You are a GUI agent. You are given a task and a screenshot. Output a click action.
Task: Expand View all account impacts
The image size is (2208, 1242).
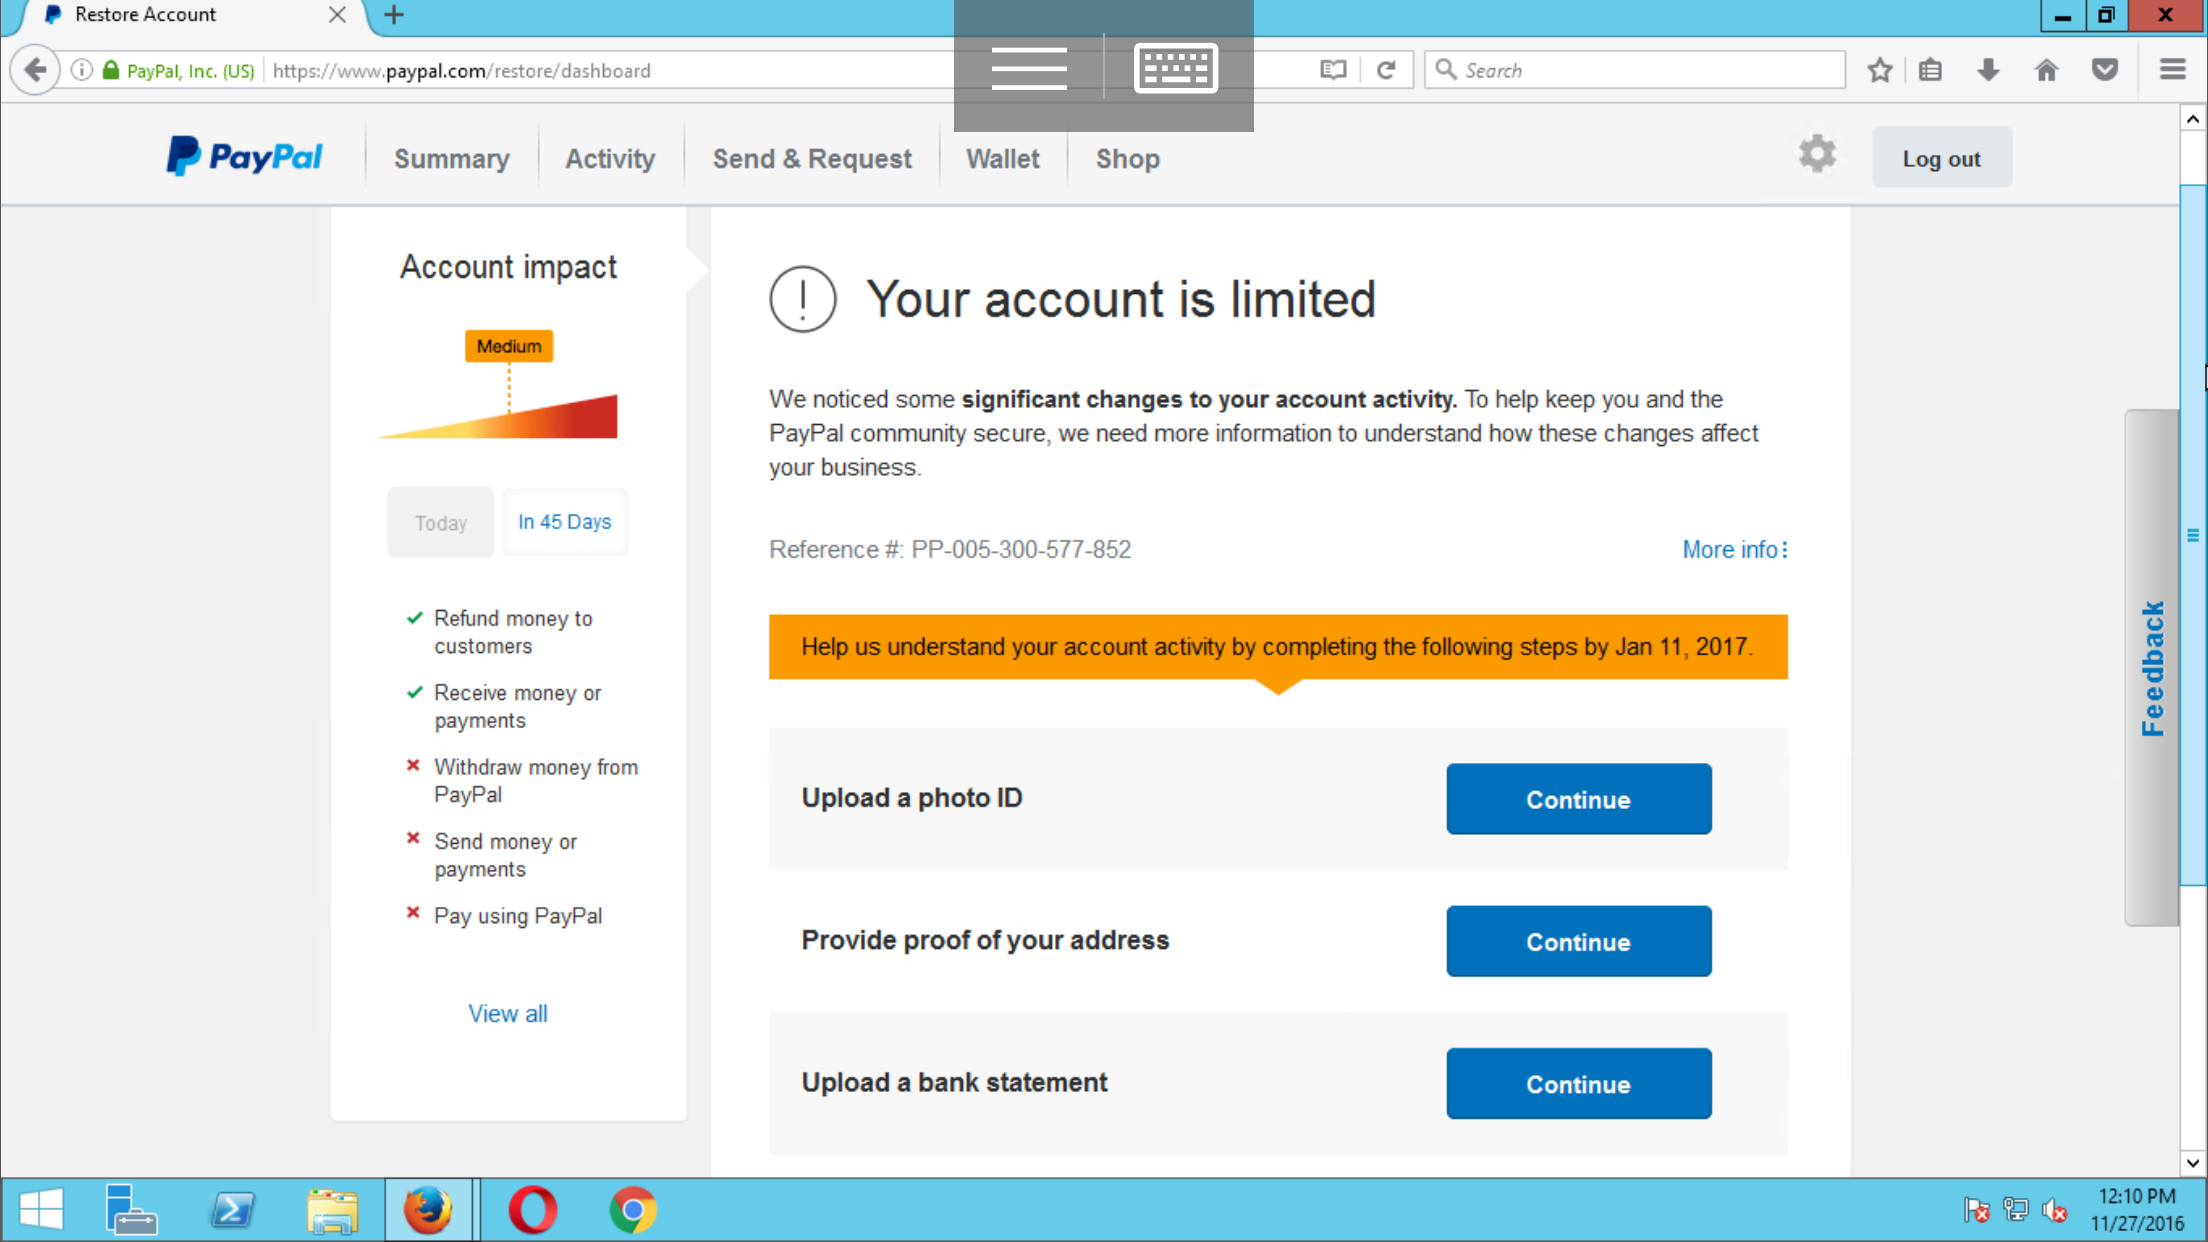[508, 1014]
